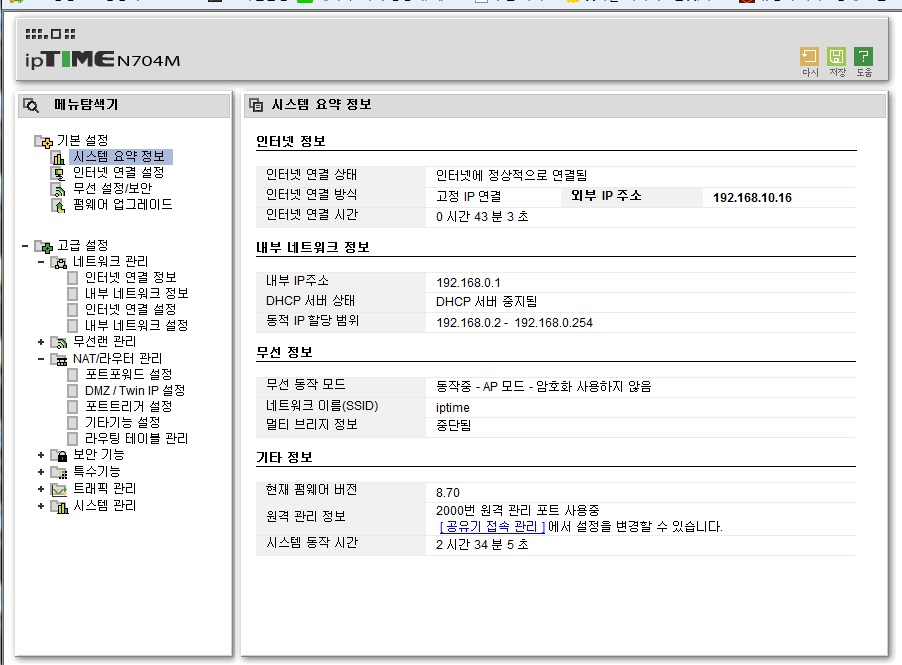Screen dimensions: 902x665
Task: Open the 내부 네트워크 정보 menu item
Action: coord(137,294)
